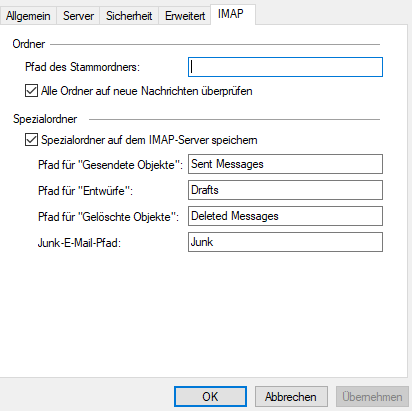Open the Server tab
Screen dimensions: 412x411
pyautogui.click(x=78, y=16)
